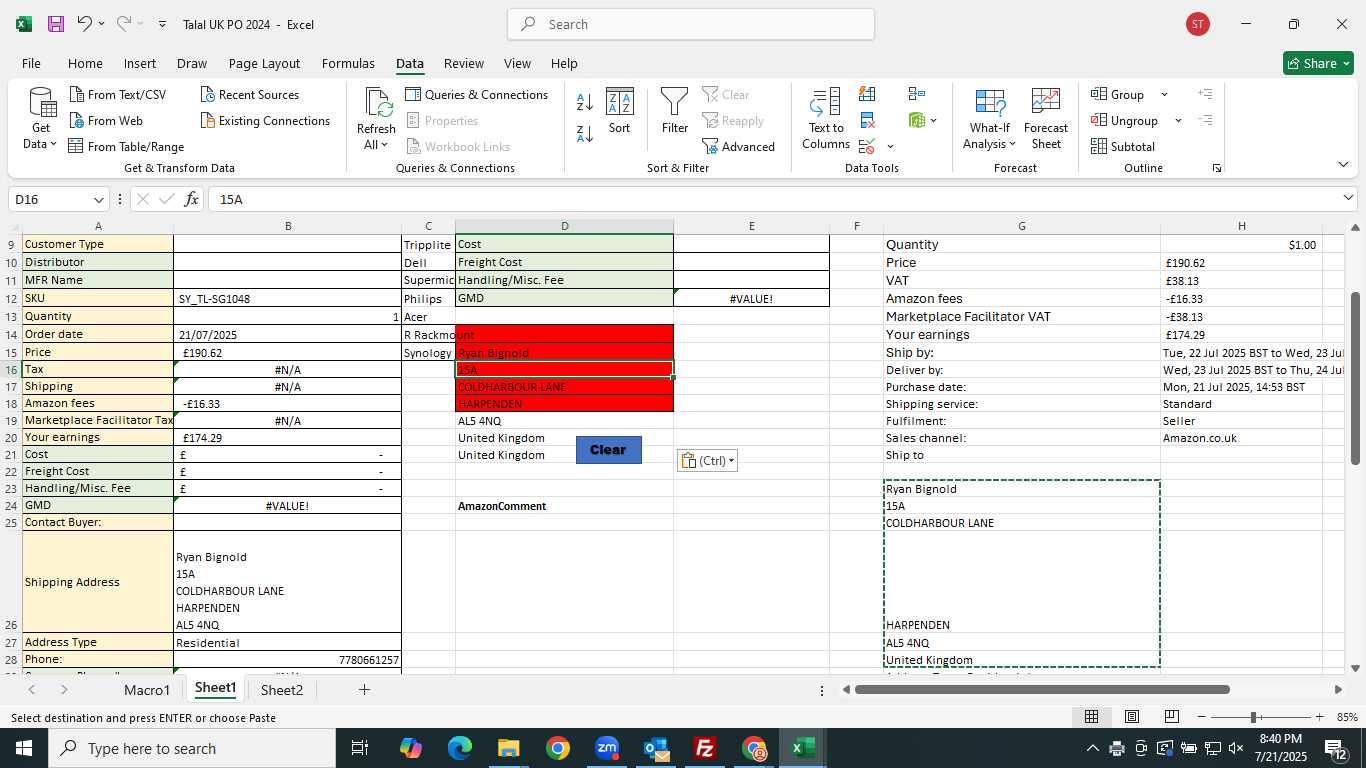Image resolution: width=1366 pixels, height=768 pixels.
Task: Switch to Page Layout view
Action: point(1132,717)
